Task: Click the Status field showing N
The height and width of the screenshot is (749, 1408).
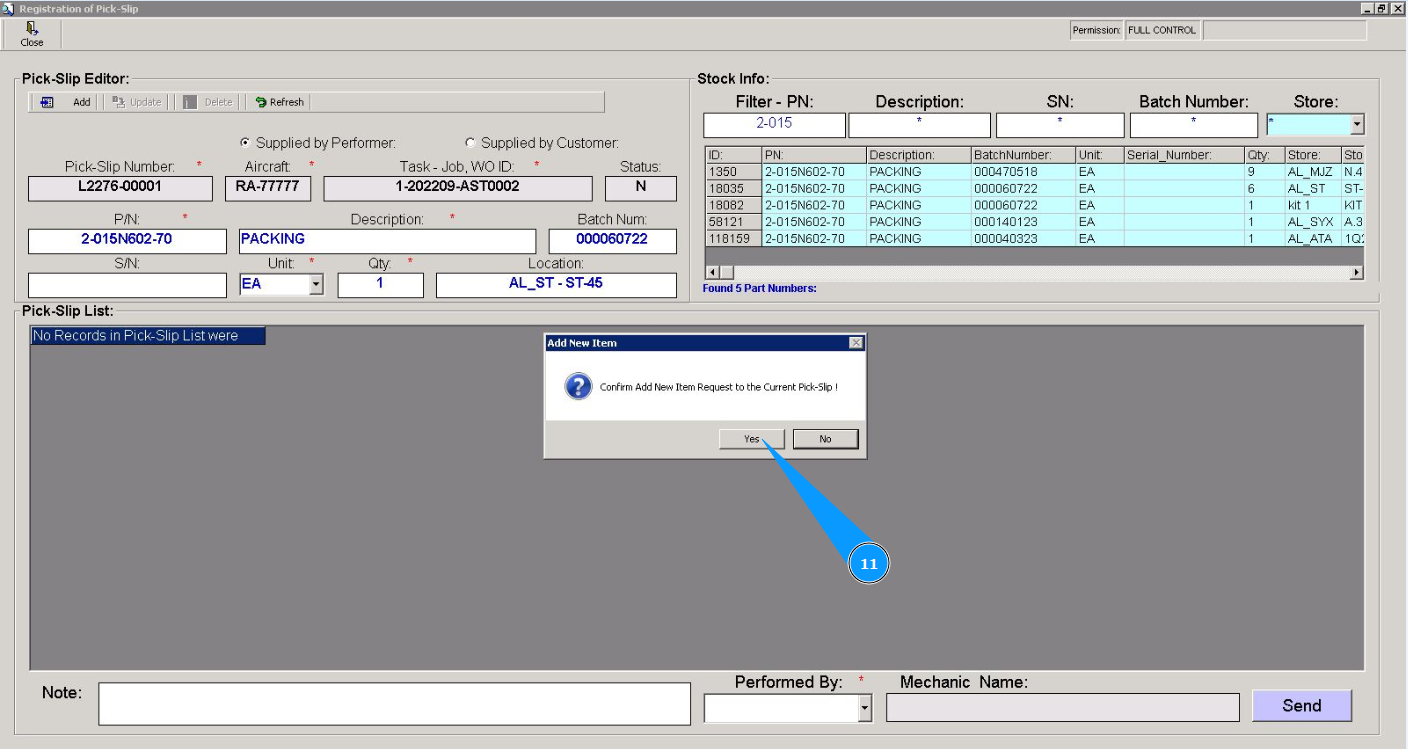Action: 641,188
